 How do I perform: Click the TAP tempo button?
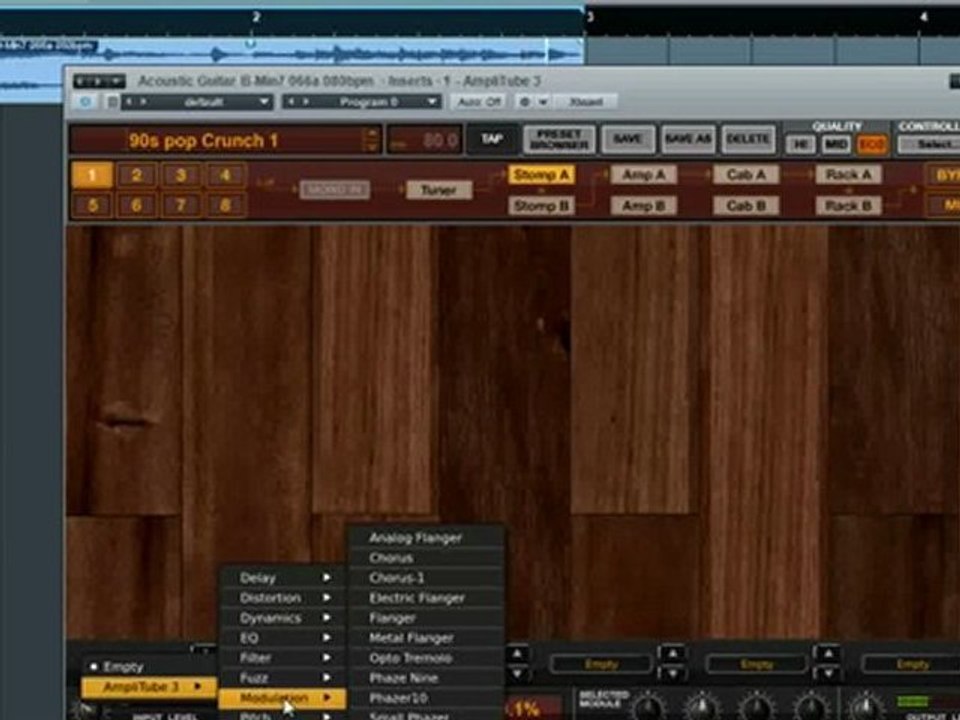[492, 140]
